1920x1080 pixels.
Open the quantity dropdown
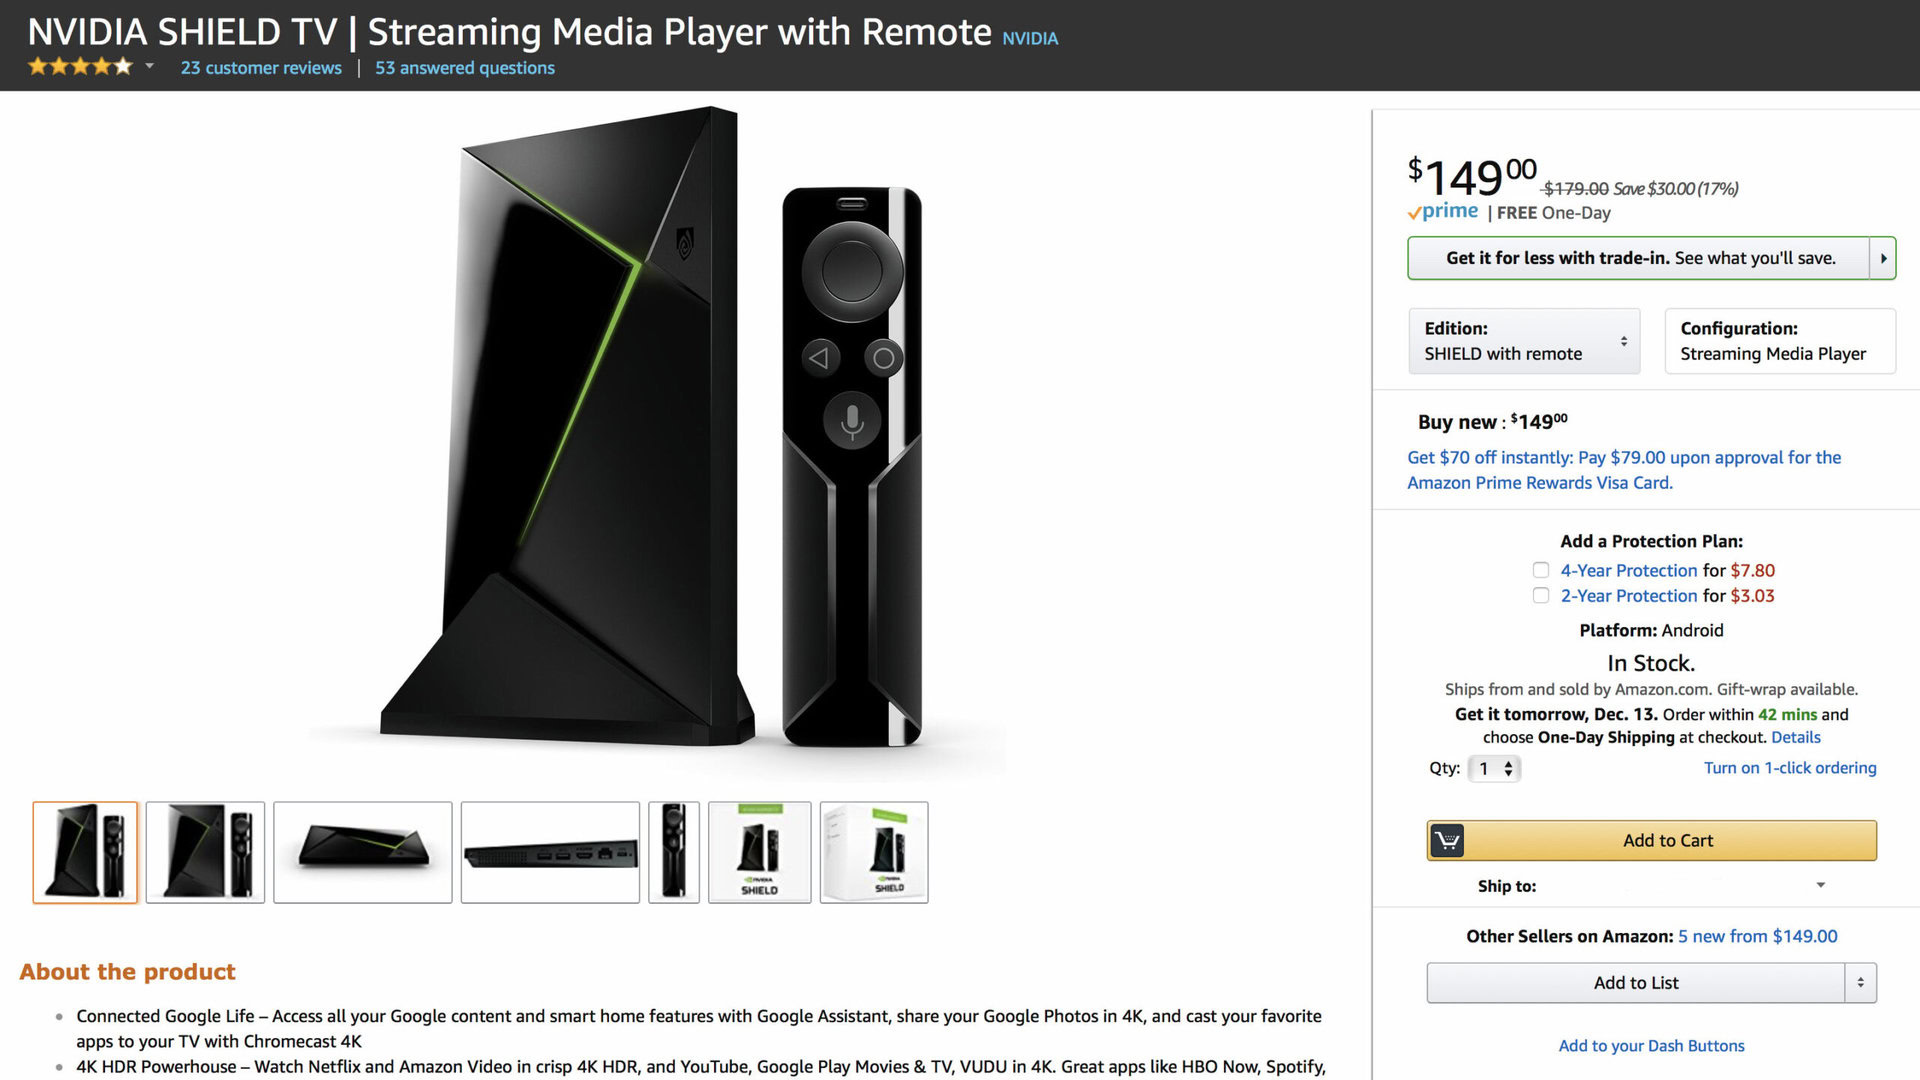1494,769
